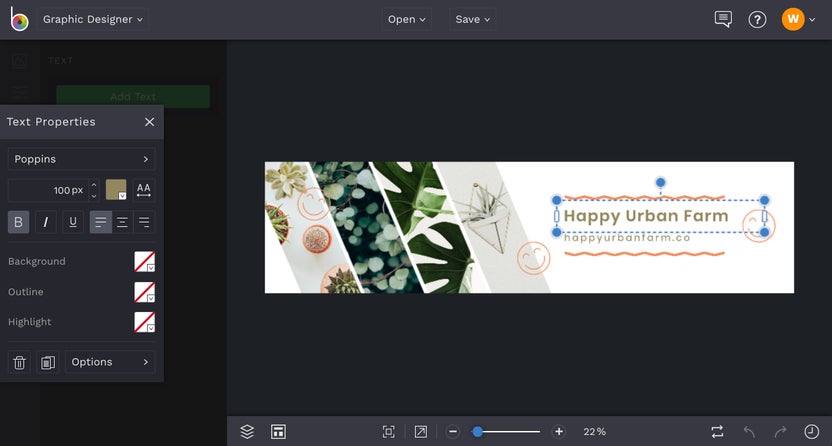Image resolution: width=832 pixels, height=446 pixels.
Task: Click the BeFunky logo icon
Action: pyautogui.click(x=19, y=19)
